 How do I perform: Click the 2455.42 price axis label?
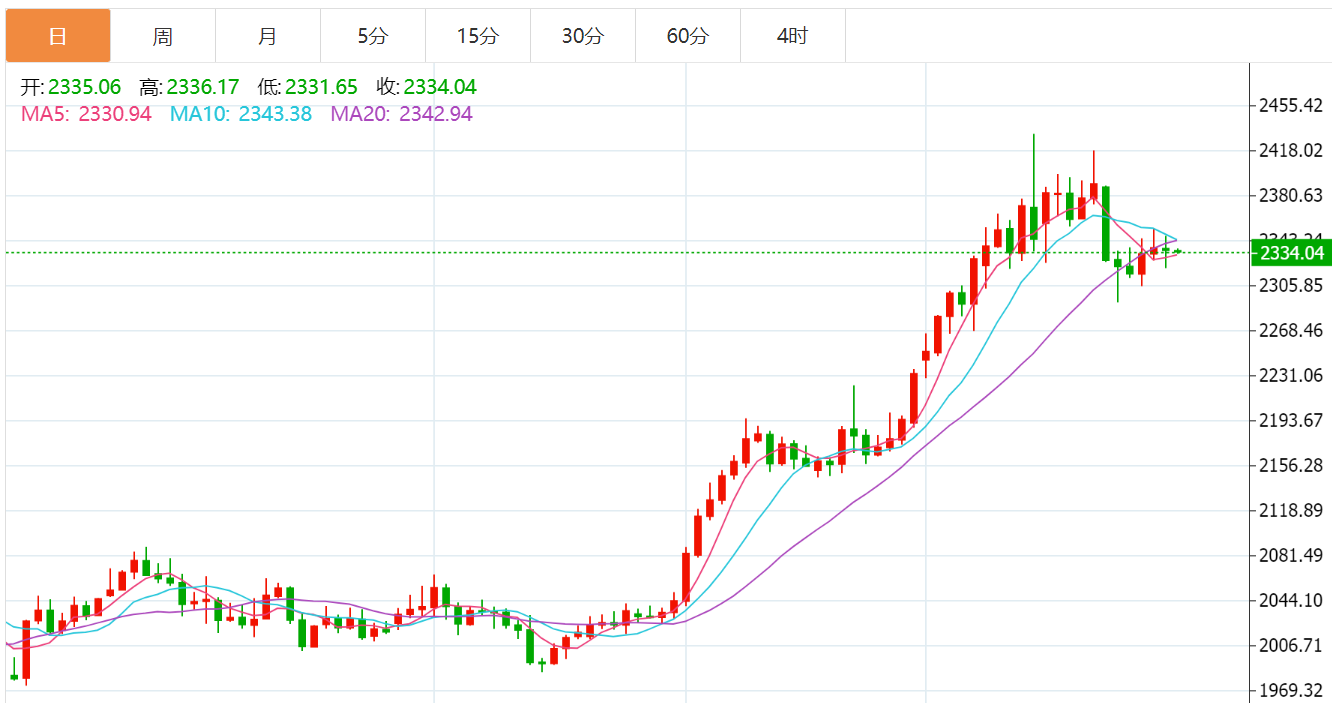1292,105
